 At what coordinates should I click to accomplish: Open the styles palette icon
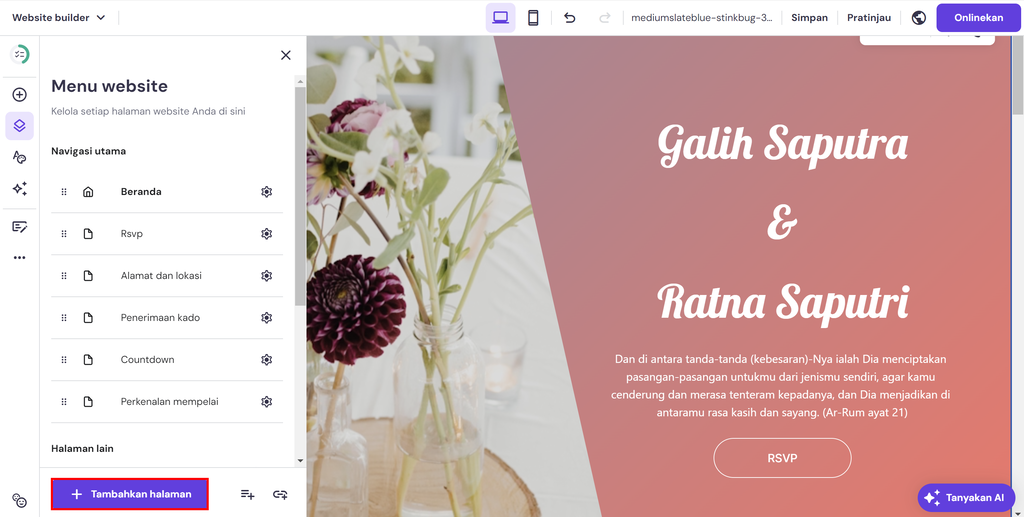(x=20, y=157)
